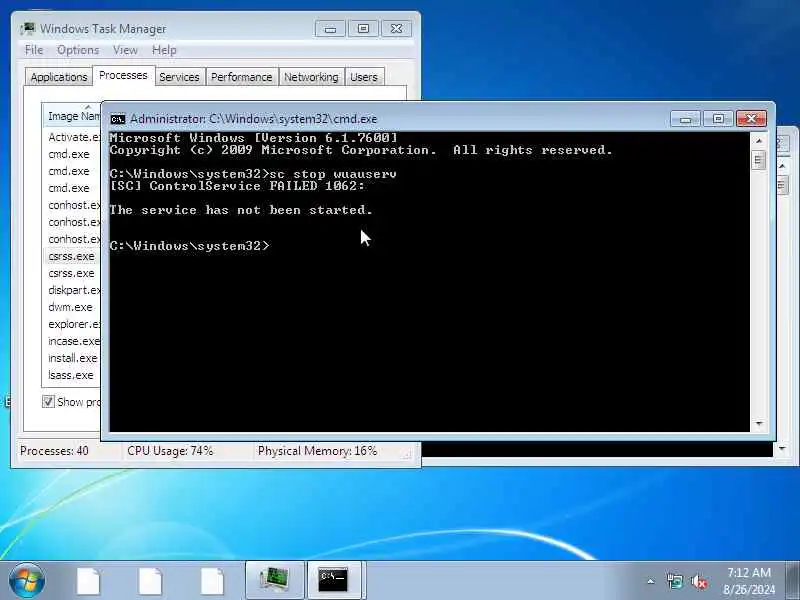Select the lsass.exe process row

coord(72,375)
